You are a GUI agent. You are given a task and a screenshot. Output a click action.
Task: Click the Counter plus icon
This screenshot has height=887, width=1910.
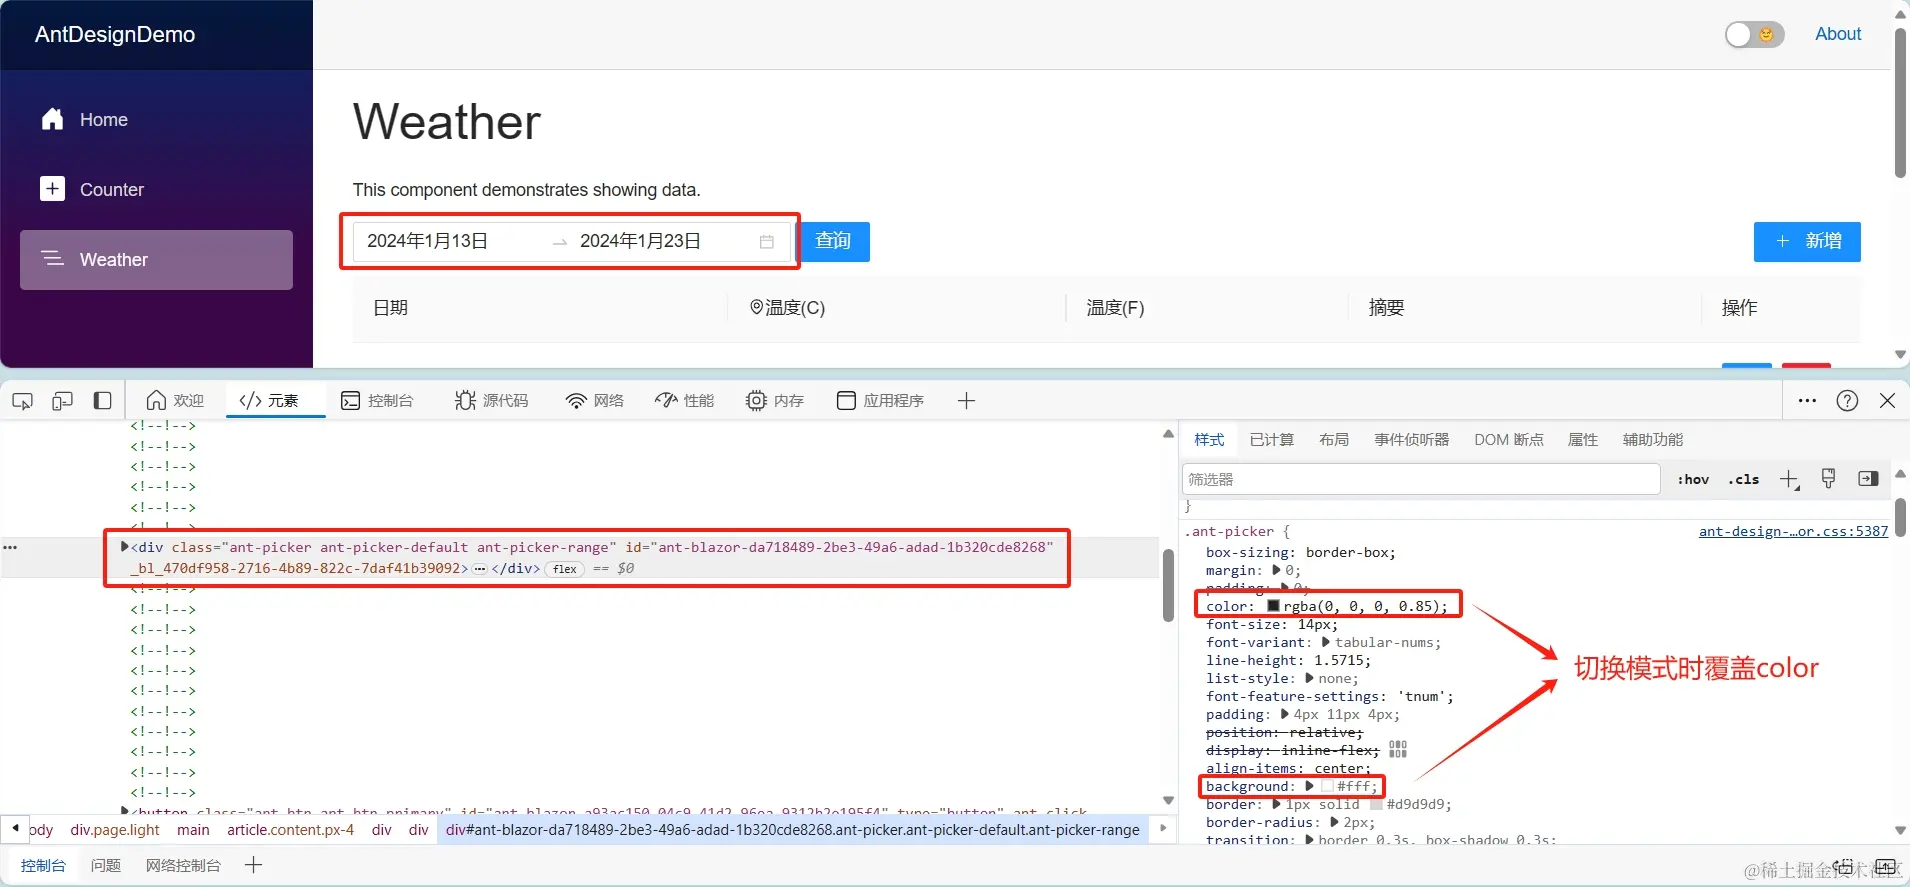click(x=53, y=189)
